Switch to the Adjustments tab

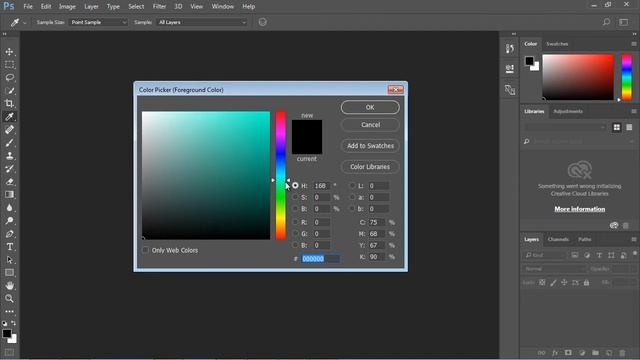tap(568, 111)
